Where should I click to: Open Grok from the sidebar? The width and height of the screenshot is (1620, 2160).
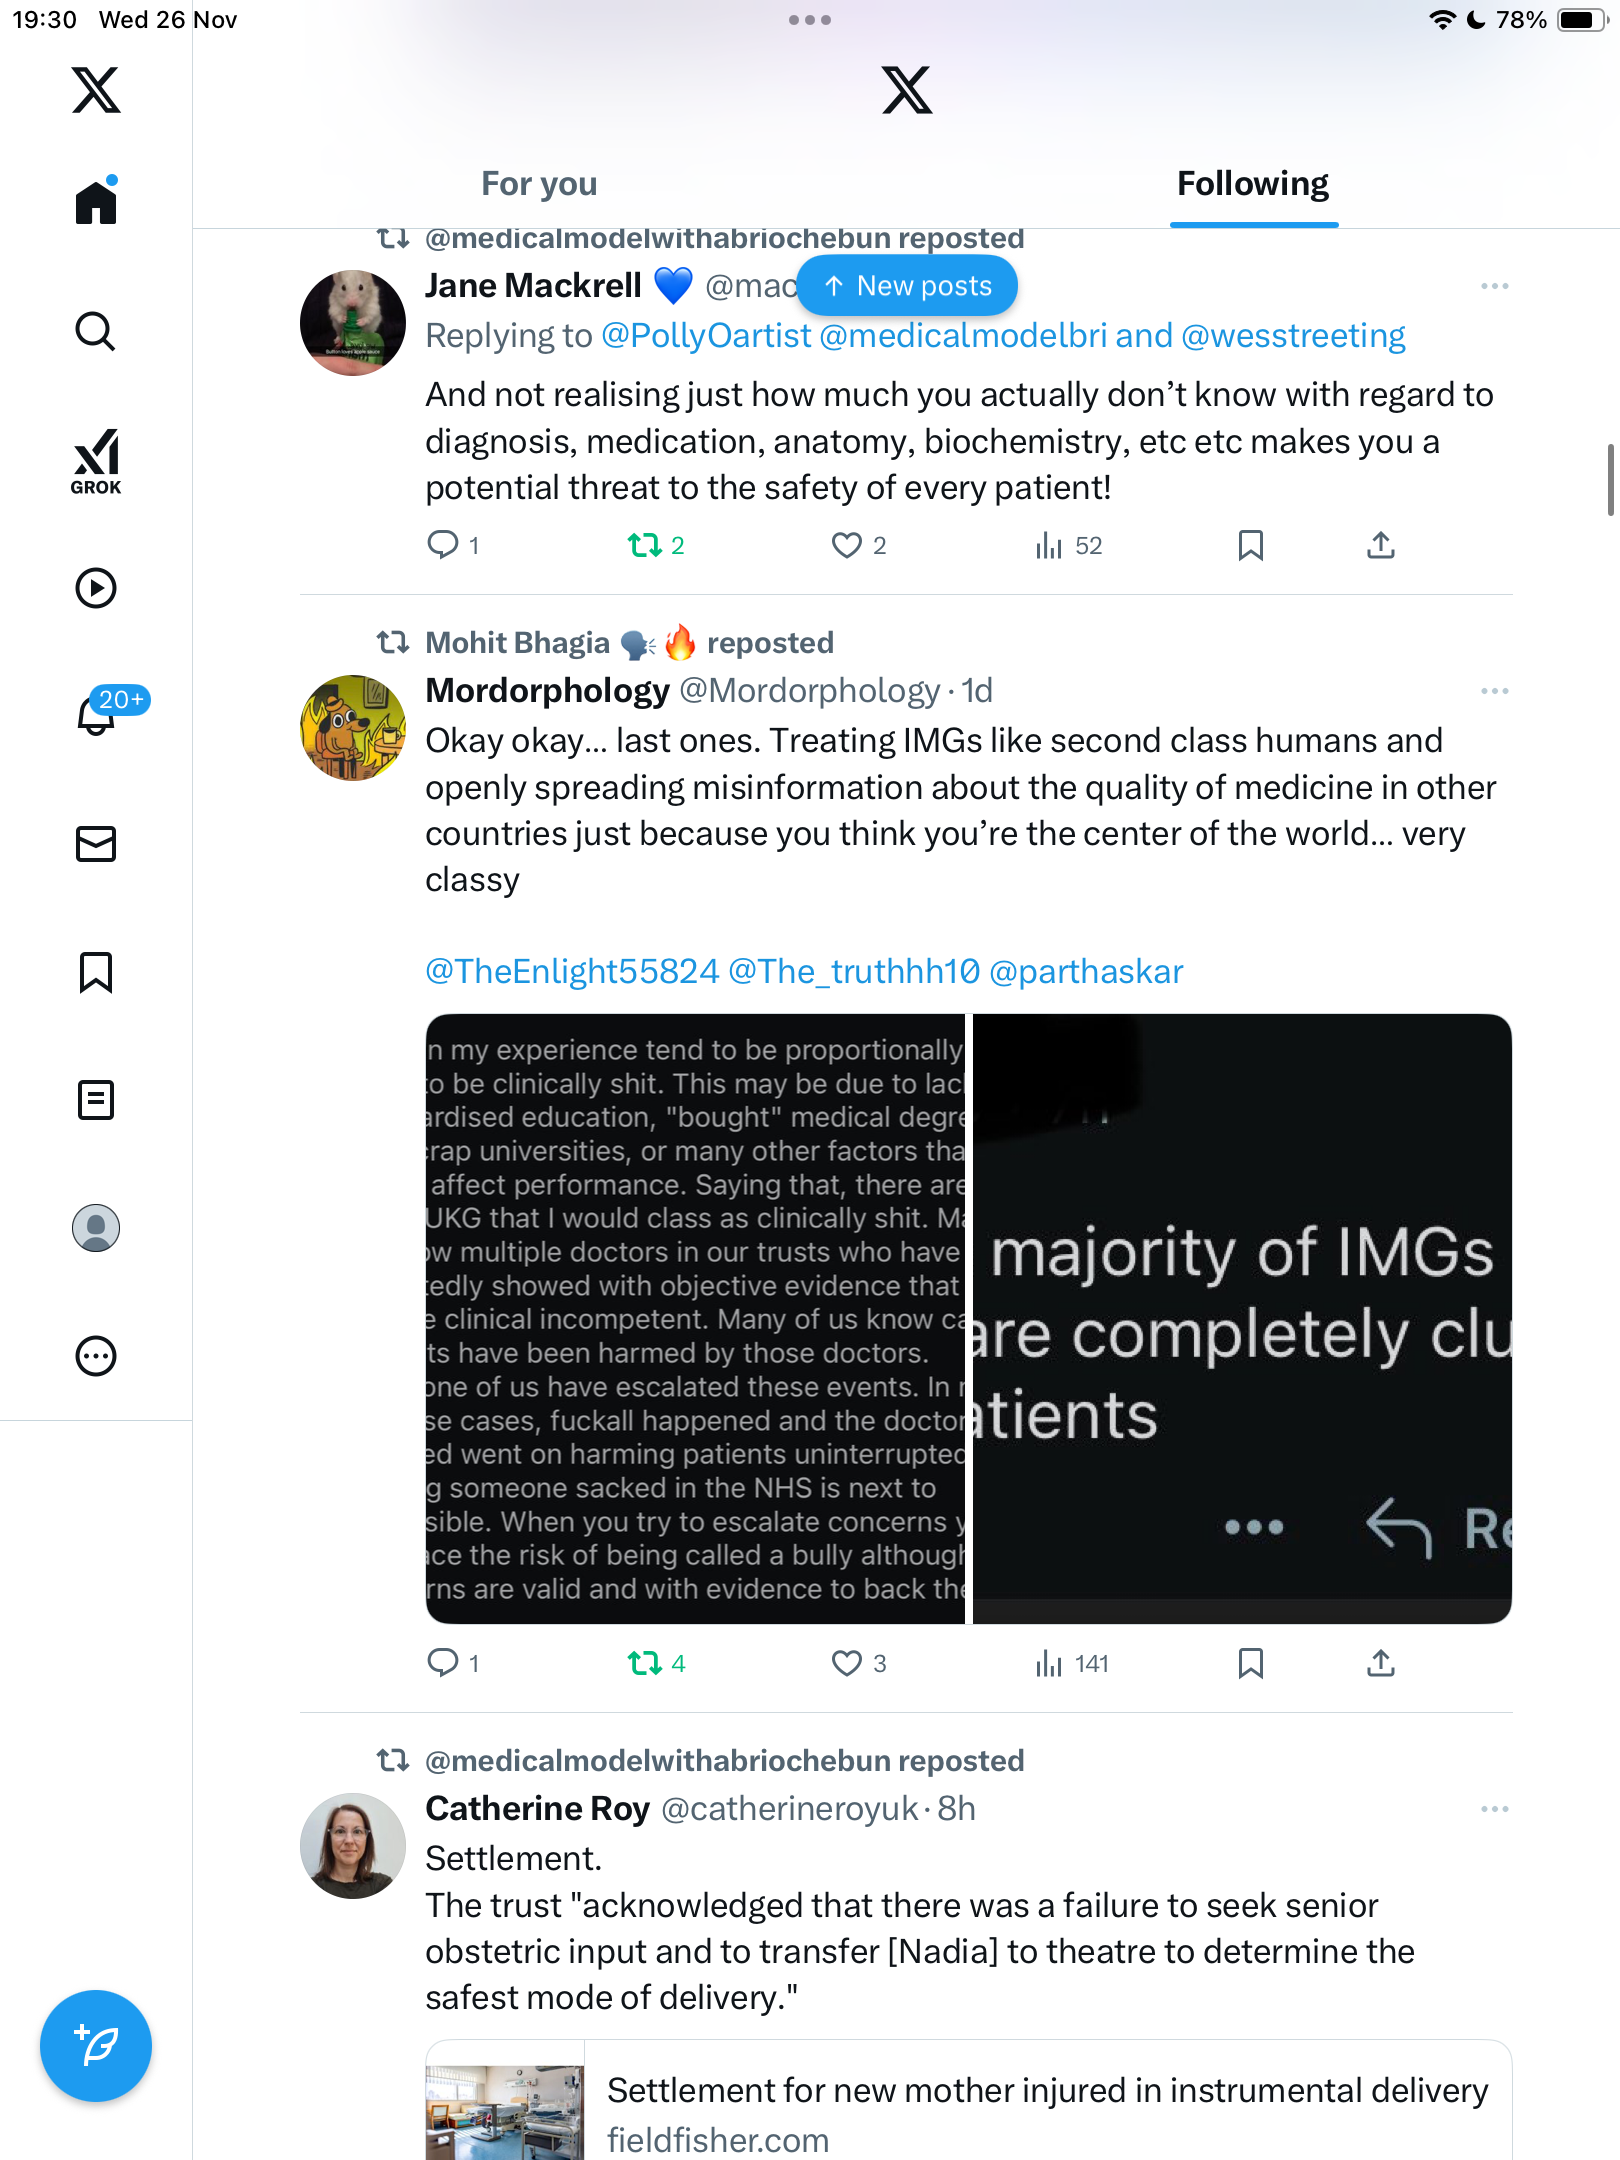tap(96, 460)
